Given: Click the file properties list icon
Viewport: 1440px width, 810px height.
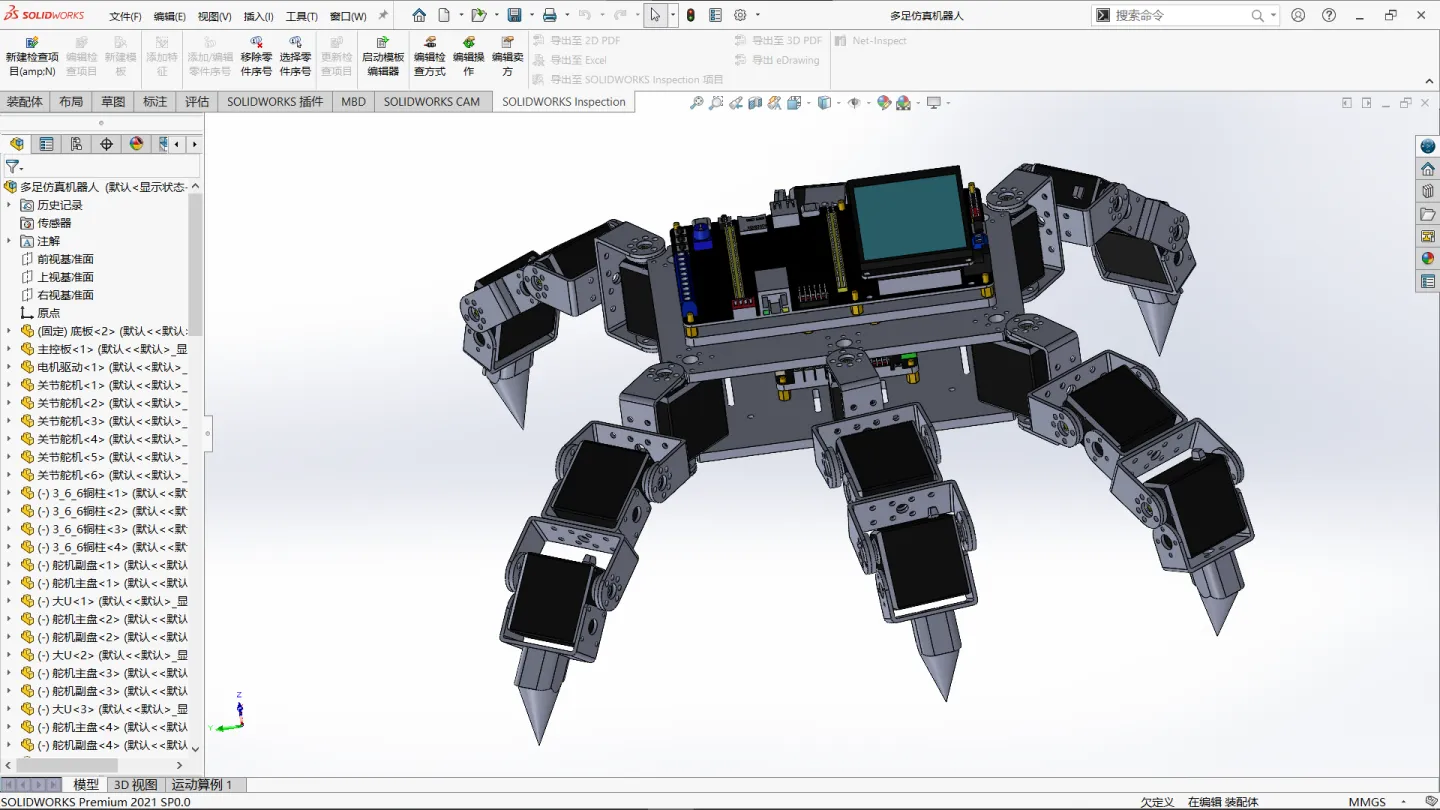Looking at the screenshot, I should point(716,15).
